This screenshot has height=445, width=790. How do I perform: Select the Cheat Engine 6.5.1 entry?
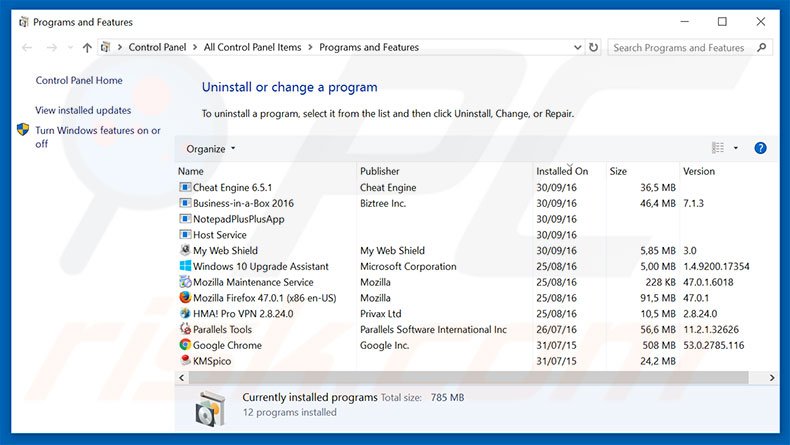pos(232,187)
